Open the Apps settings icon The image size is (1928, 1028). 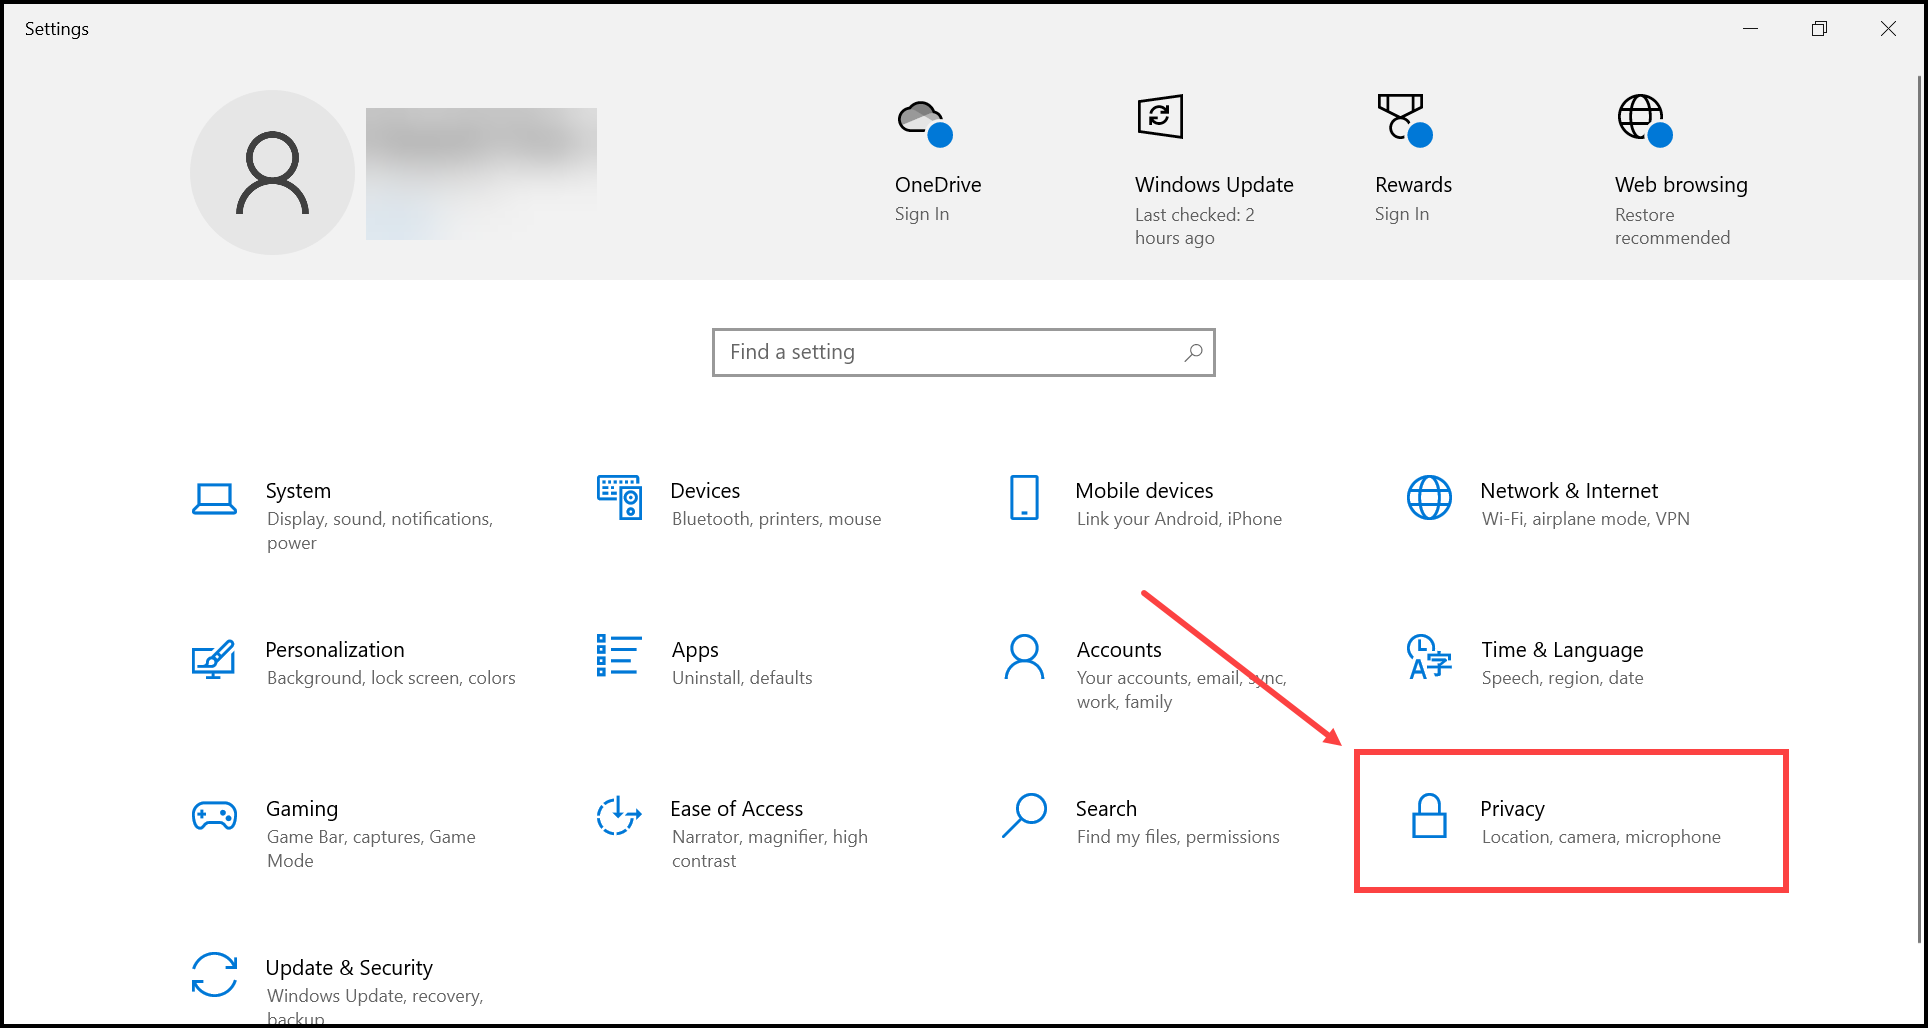point(617,657)
